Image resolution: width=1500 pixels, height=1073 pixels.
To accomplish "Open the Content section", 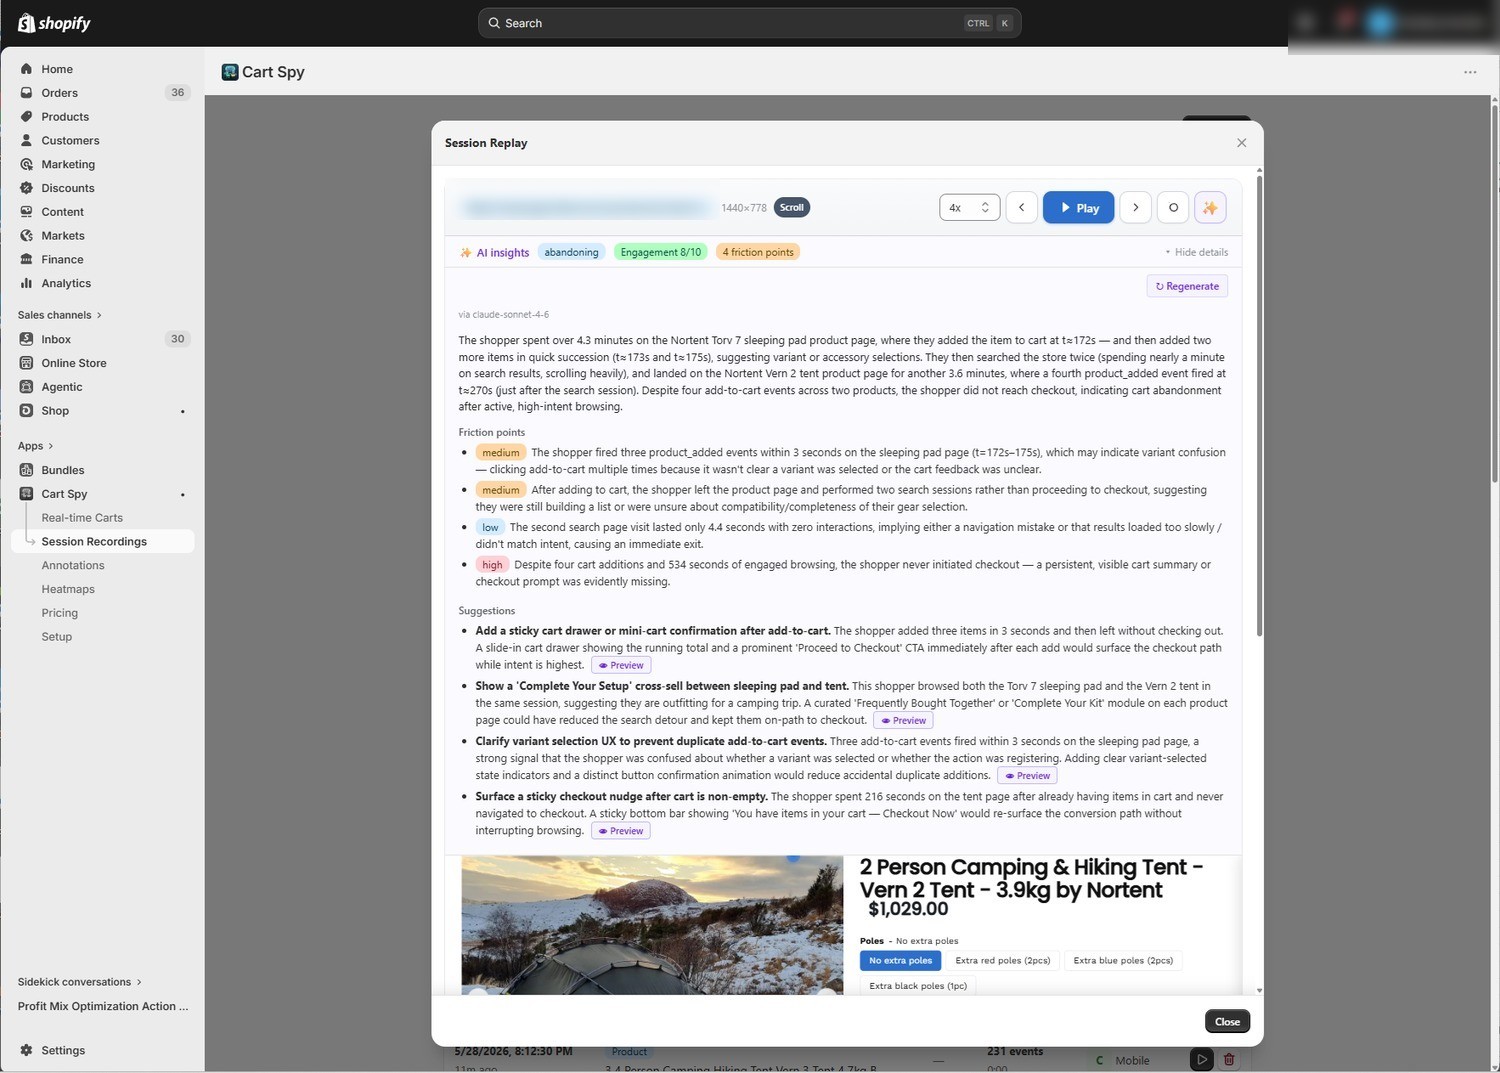I will (62, 212).
